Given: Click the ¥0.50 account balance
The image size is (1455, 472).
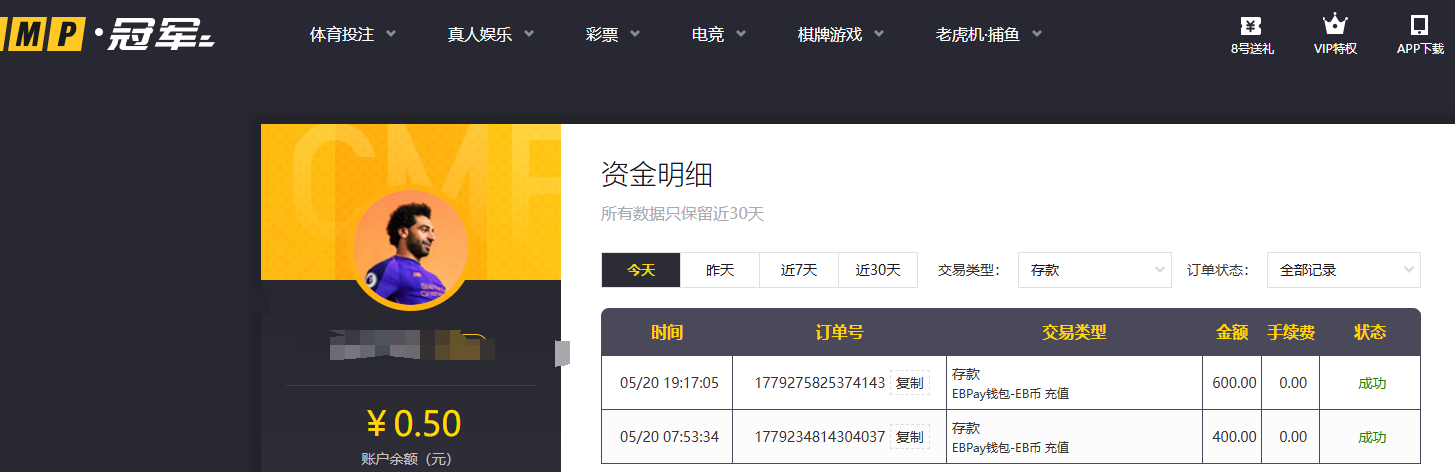Looking at the screenshot, I should coord(413,424).
